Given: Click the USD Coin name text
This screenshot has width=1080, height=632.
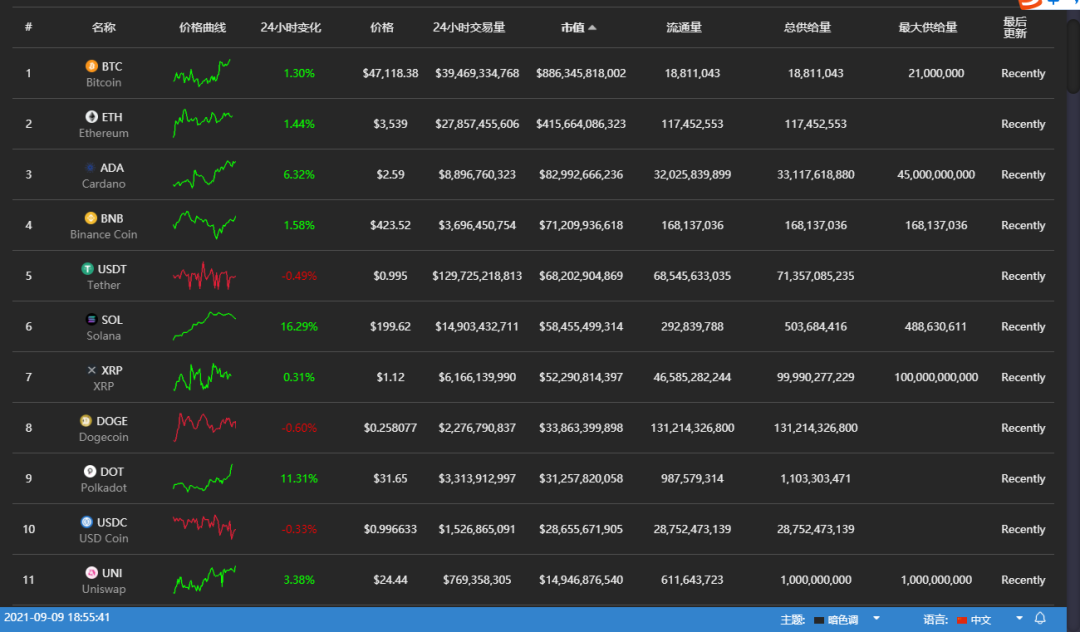Looking at the screenshot, I should (103, 538).
